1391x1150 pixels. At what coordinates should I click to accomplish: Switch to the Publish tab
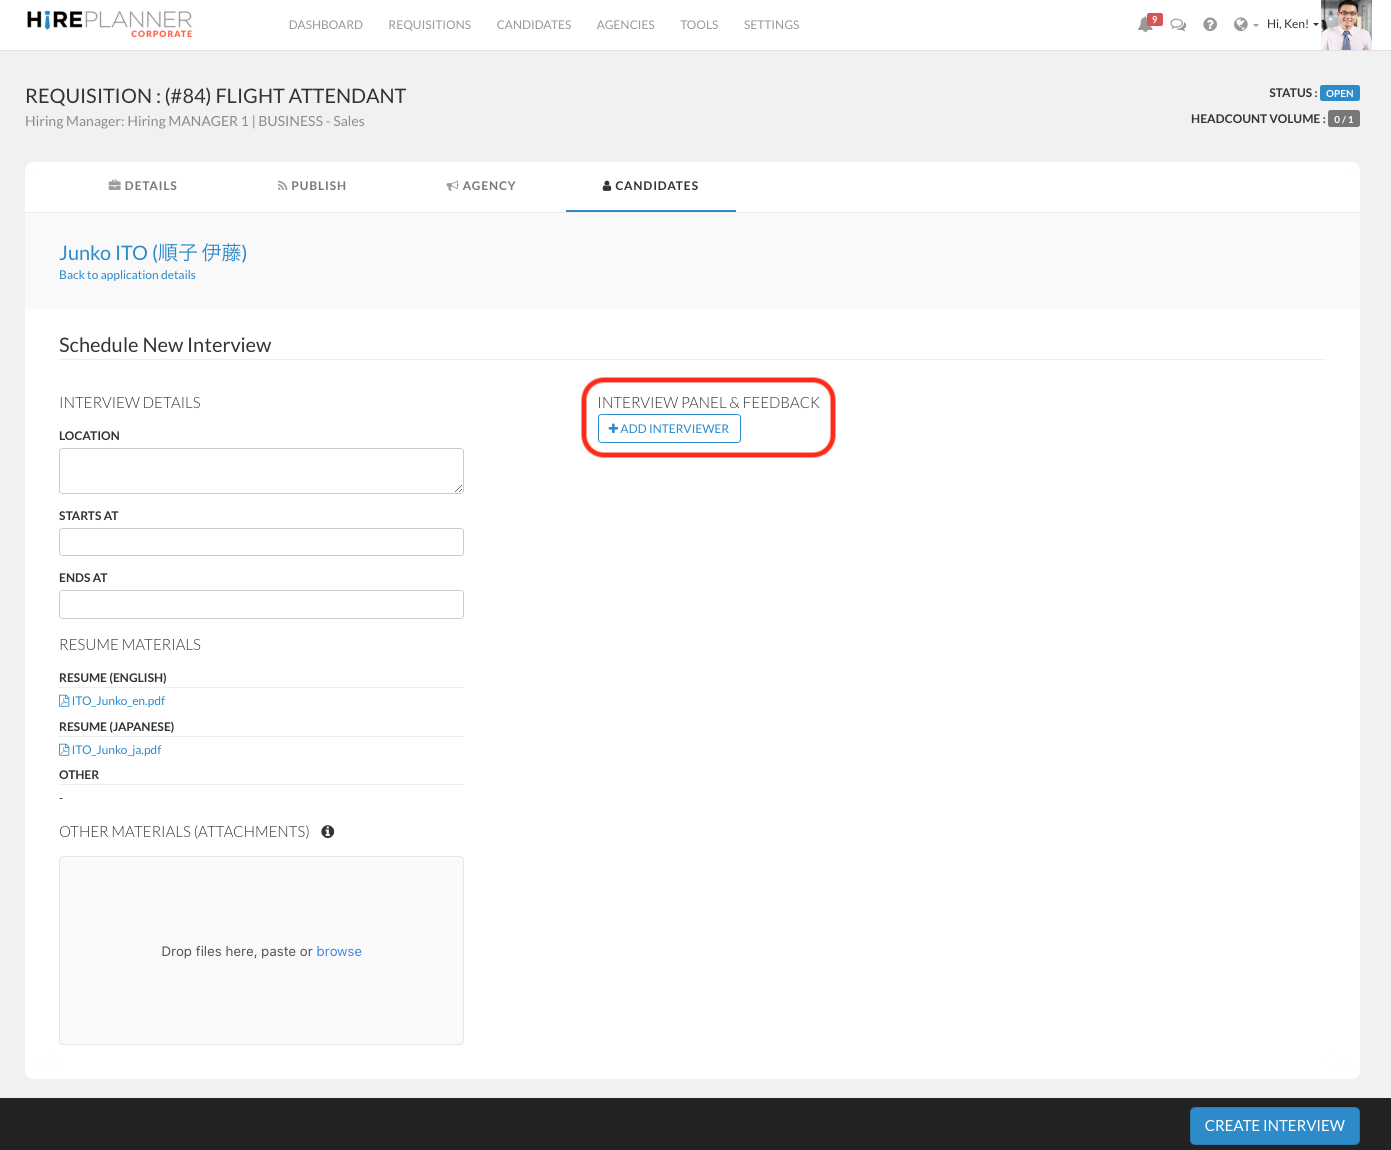(312, 186)
